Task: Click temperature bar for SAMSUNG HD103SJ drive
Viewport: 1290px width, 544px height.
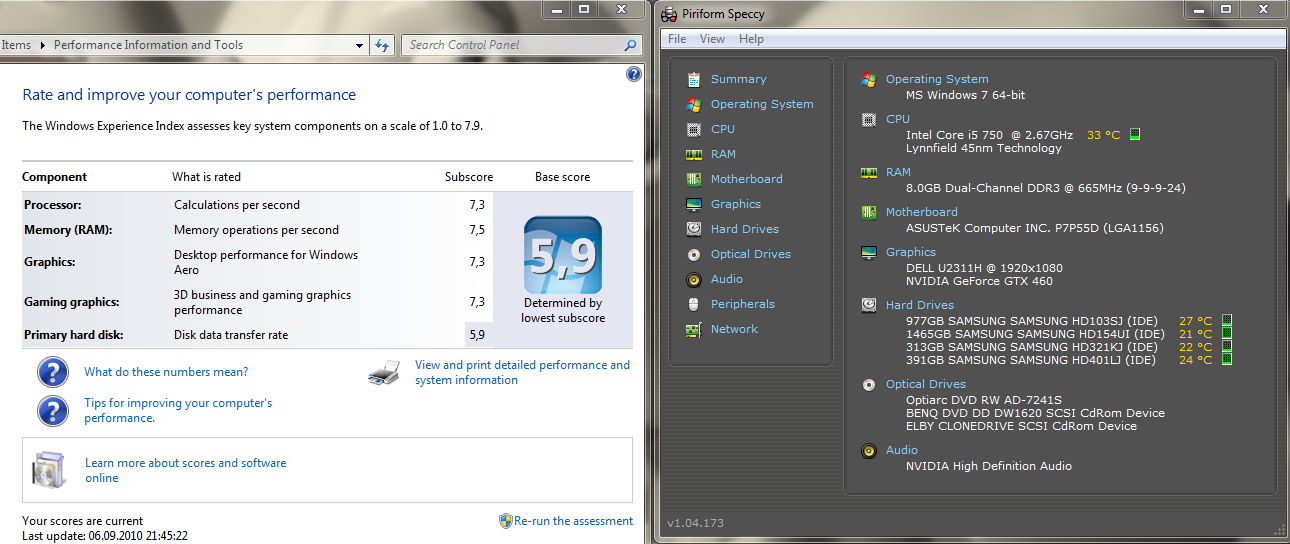Action: 1227,321
